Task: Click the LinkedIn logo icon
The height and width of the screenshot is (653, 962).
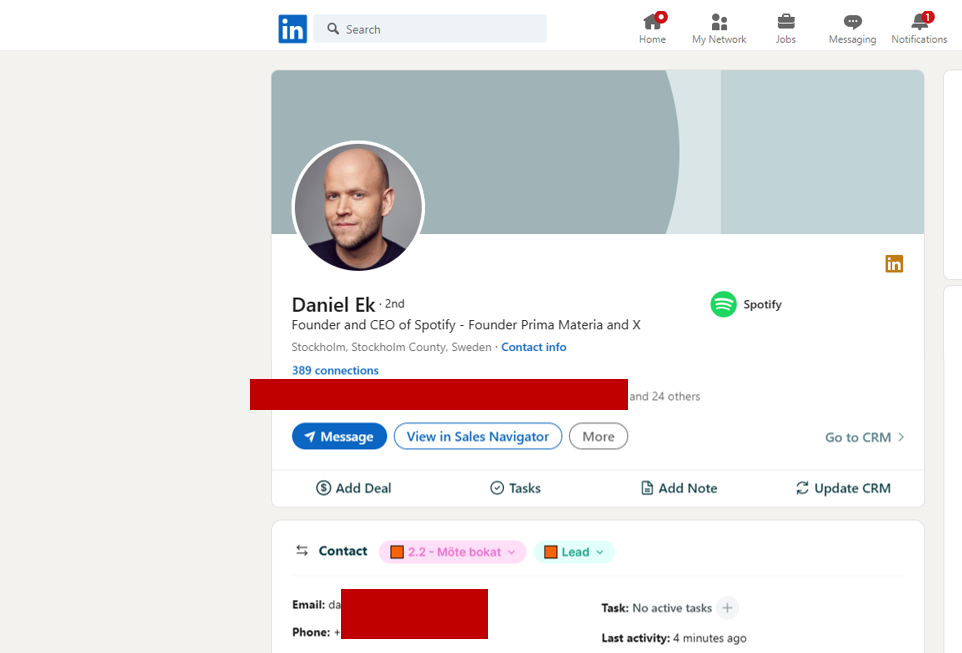Action: click(292, 29)
